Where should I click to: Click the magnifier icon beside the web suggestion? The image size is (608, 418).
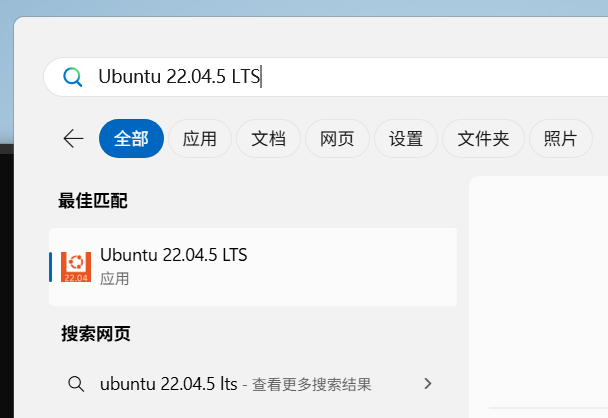[x=75, y=384]
